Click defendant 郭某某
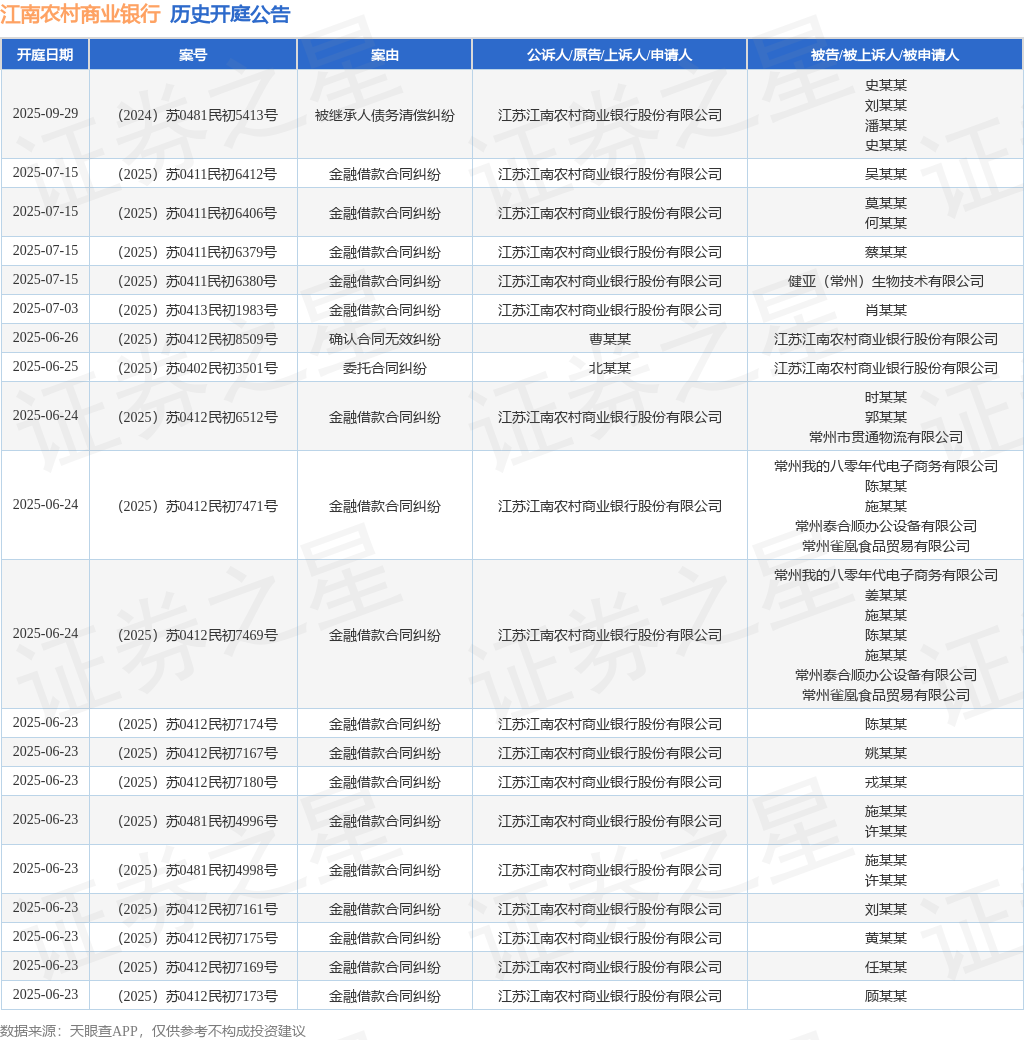 coord(885,418)
